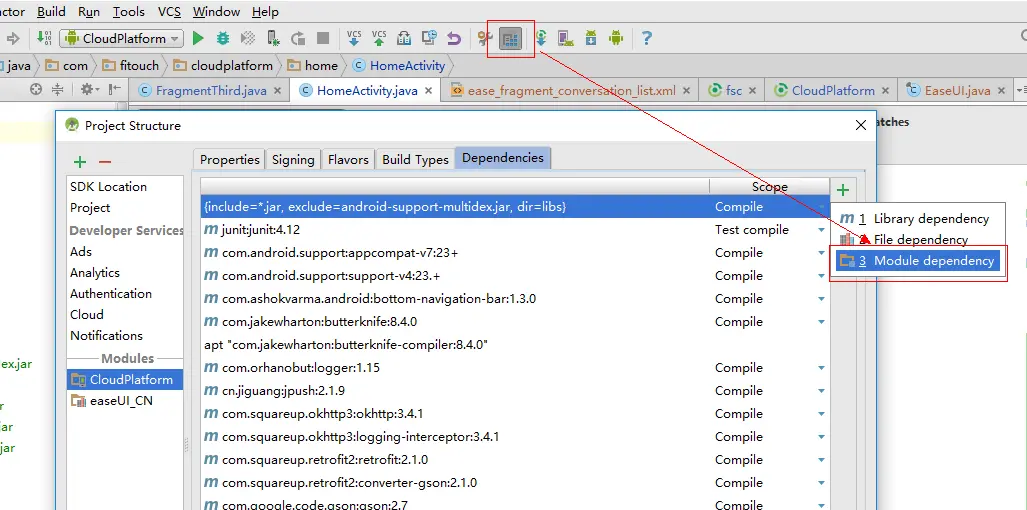This screenshot has height=510, width=1027.
Task: Open scope dropdown for junit:junit:4.12
Action: [x=821, y=230]
